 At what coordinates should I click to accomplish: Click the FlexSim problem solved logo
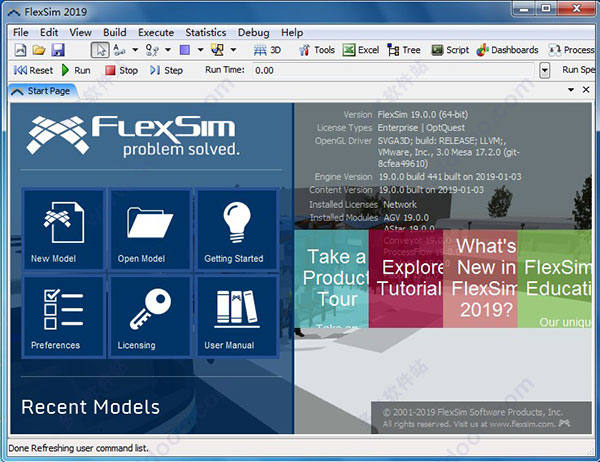[133, 136]
